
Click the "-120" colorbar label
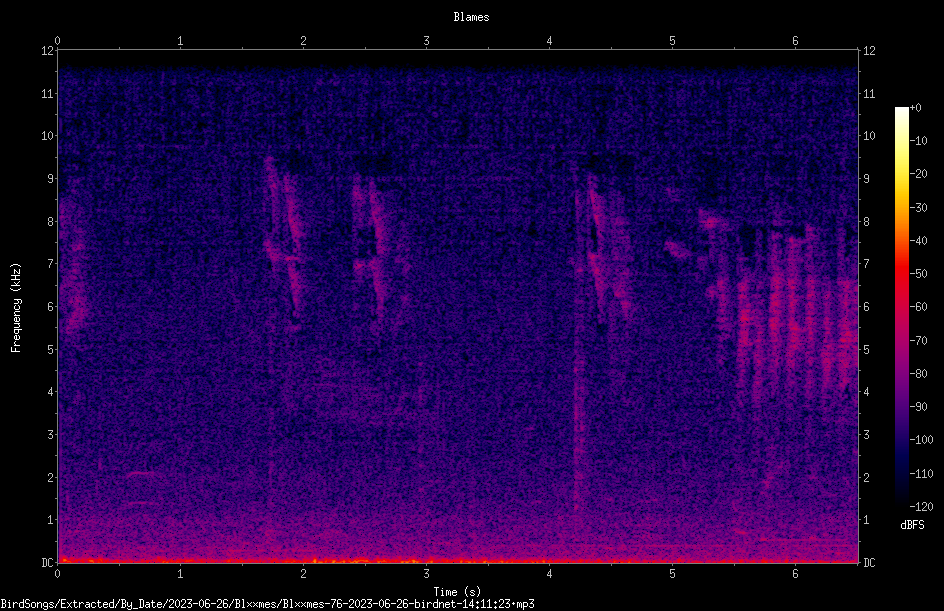pos(921,507)
